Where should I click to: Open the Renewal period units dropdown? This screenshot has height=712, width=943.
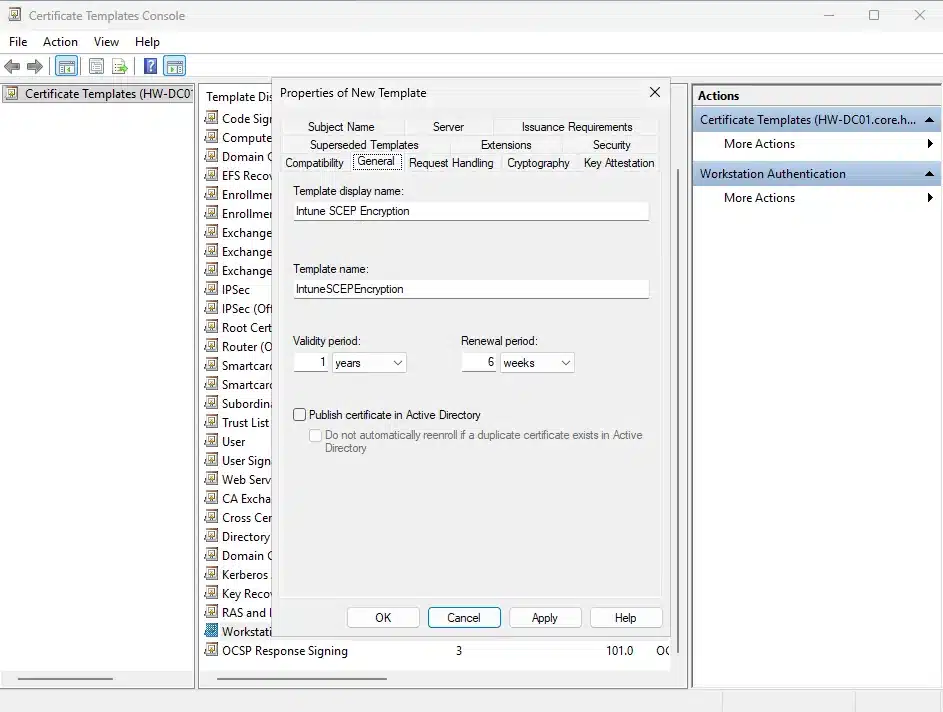click(x=537, y=363)
